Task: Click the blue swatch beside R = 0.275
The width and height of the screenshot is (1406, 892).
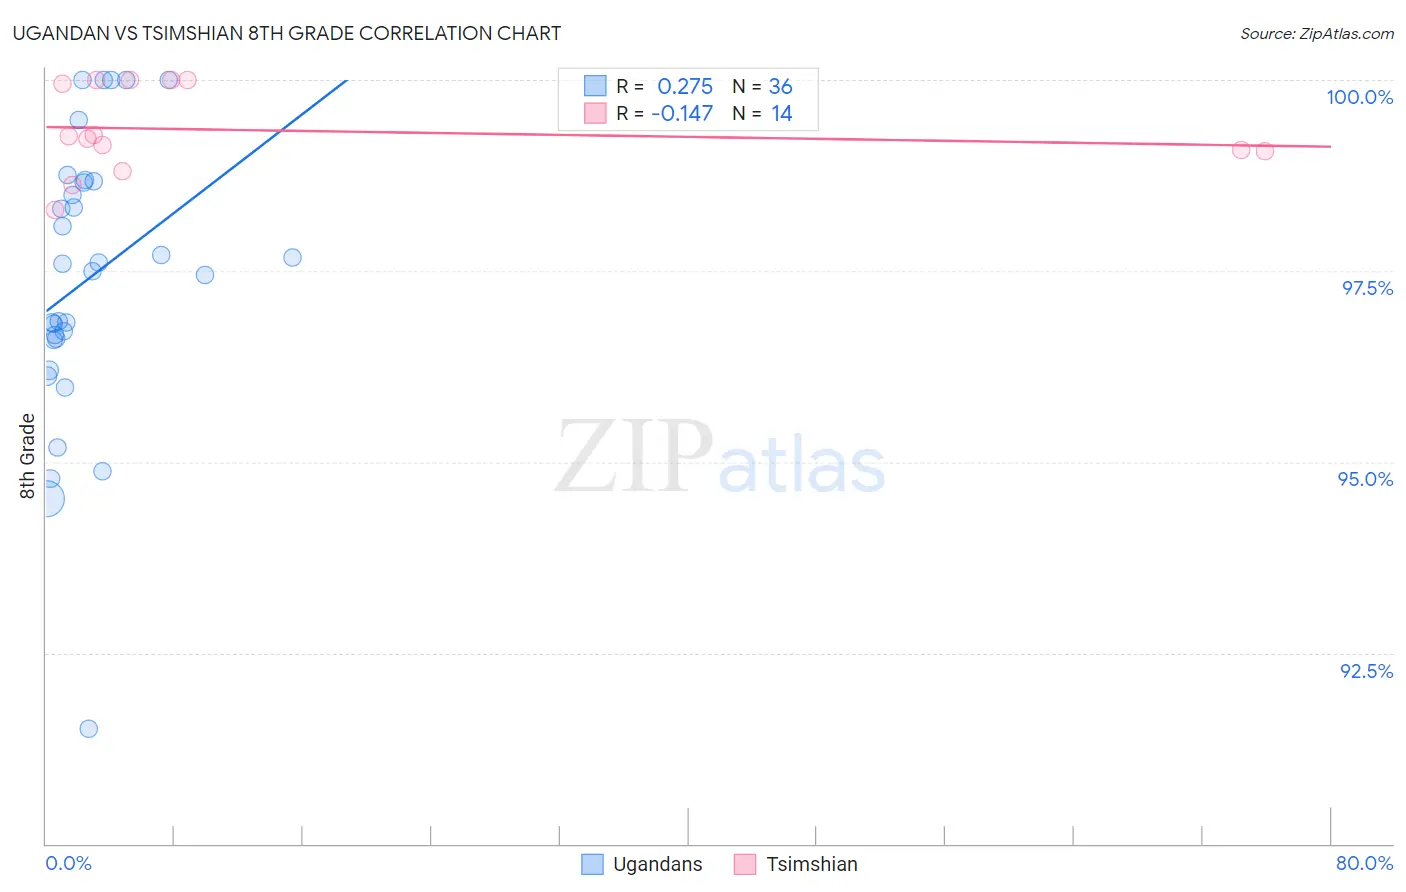Action: (595, 86)
